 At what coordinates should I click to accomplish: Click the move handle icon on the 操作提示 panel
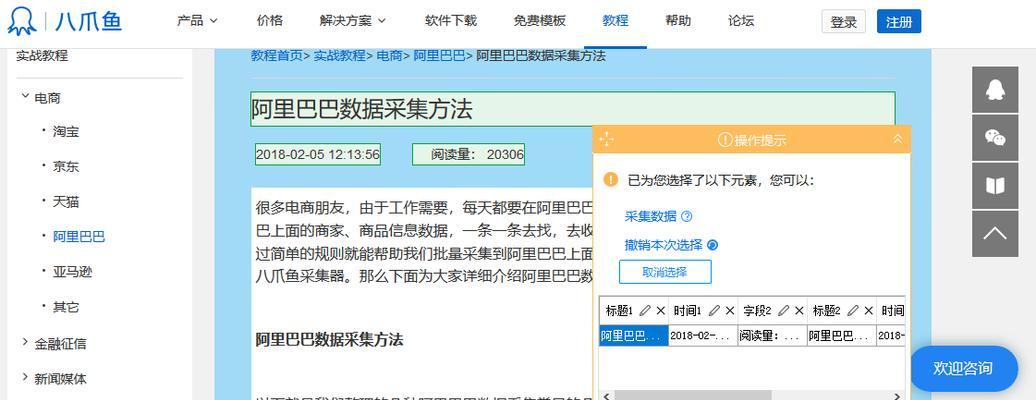click(606, 140)
